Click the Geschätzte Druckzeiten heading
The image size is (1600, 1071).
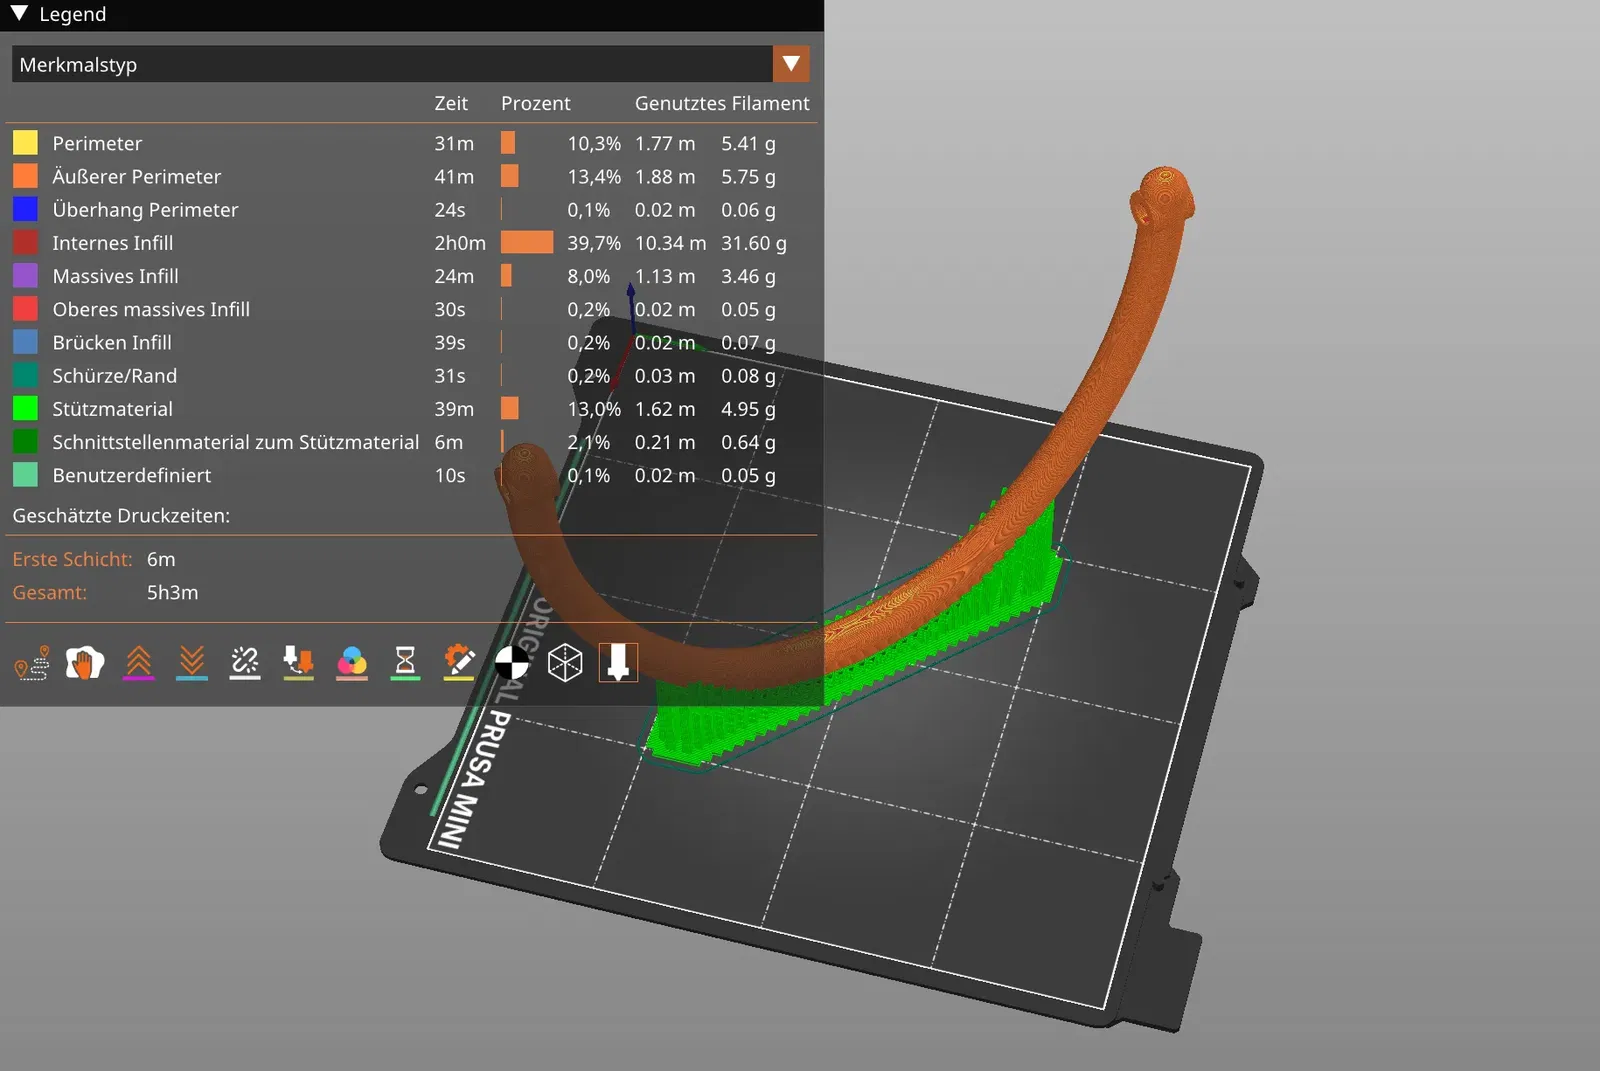coord(121,516)
